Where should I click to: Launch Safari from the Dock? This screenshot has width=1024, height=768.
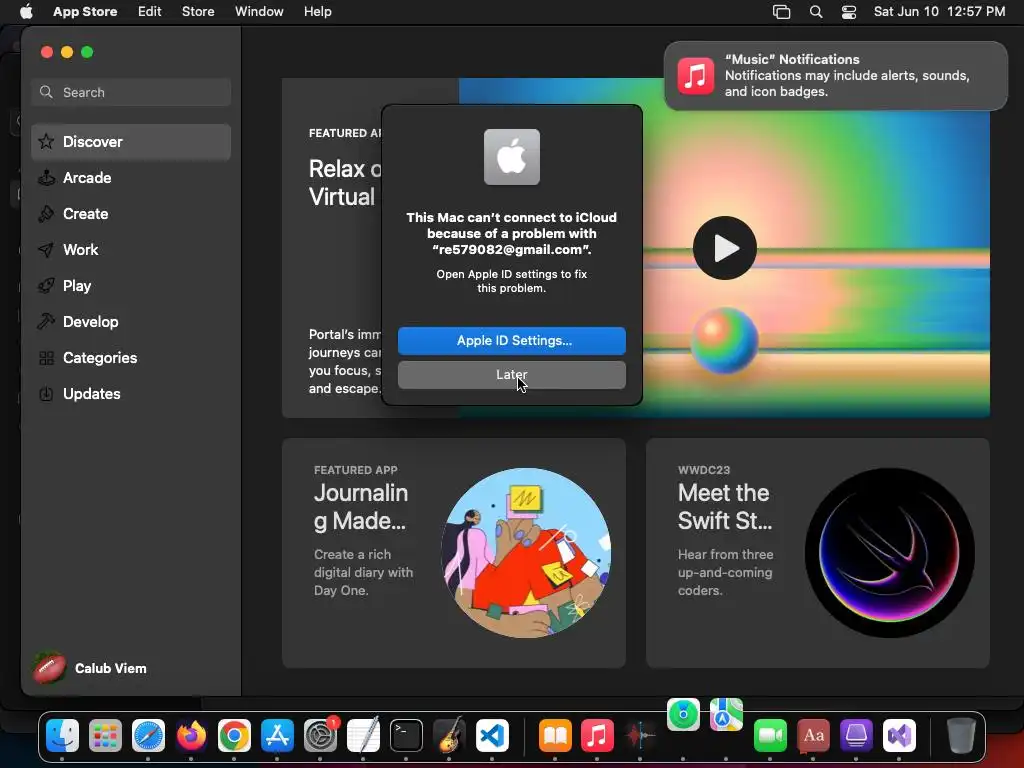[x=148, y=735]
